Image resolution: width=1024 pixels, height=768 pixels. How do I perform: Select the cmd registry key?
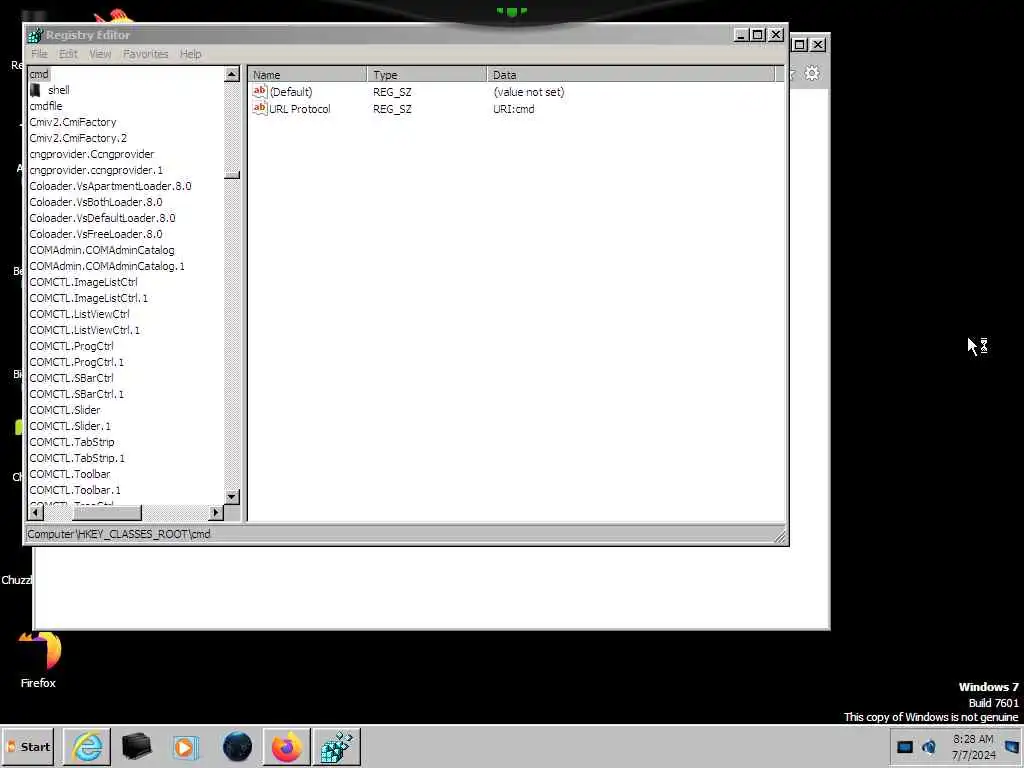[x=39, y=74]
